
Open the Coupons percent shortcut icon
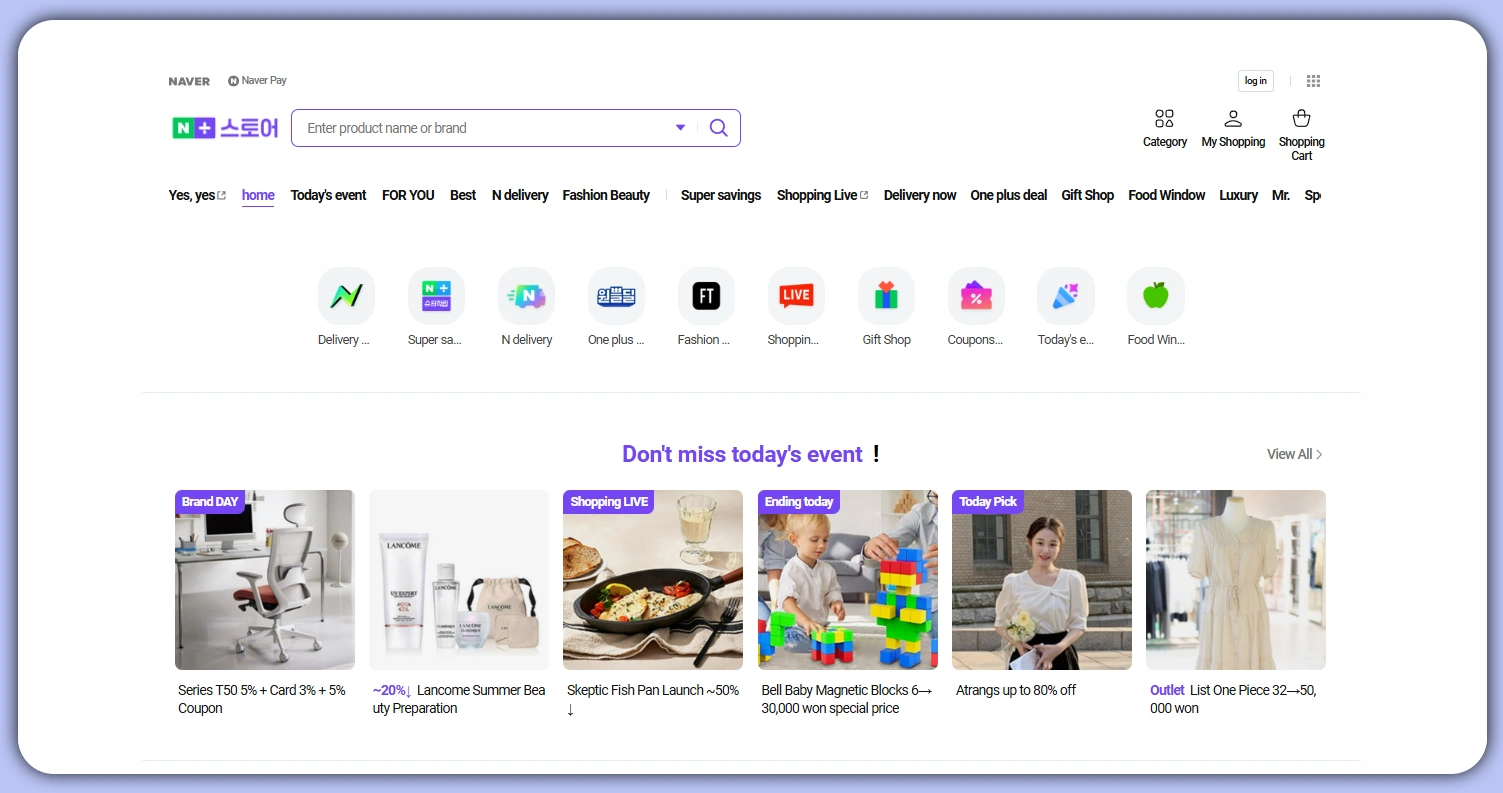(976, 295)
